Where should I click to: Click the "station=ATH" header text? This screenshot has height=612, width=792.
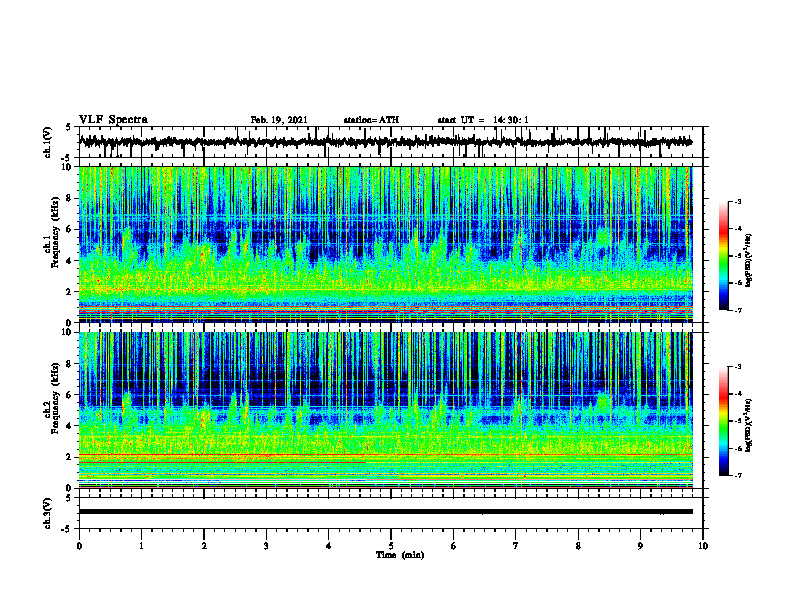coord(371,120)
